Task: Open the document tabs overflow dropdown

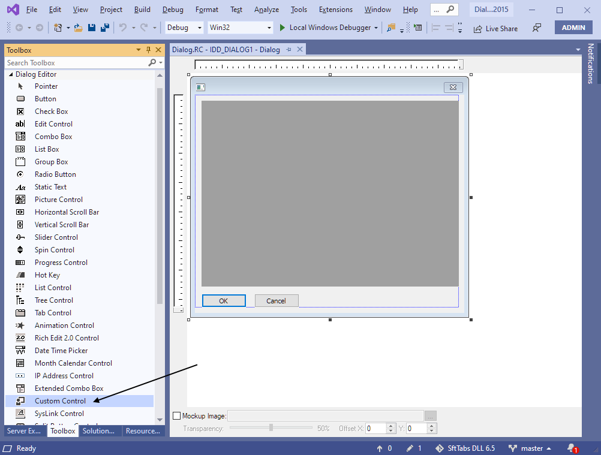Action: coord(578,50)
